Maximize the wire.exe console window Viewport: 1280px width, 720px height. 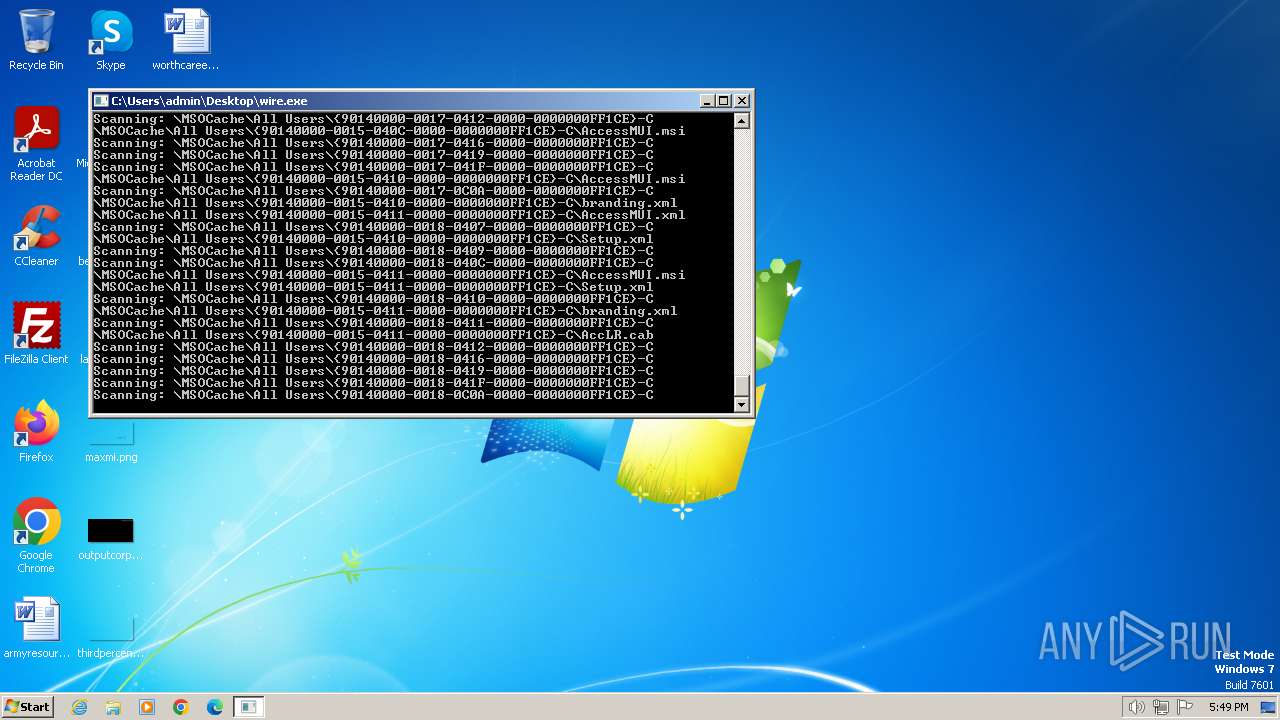tap(724, 101)
